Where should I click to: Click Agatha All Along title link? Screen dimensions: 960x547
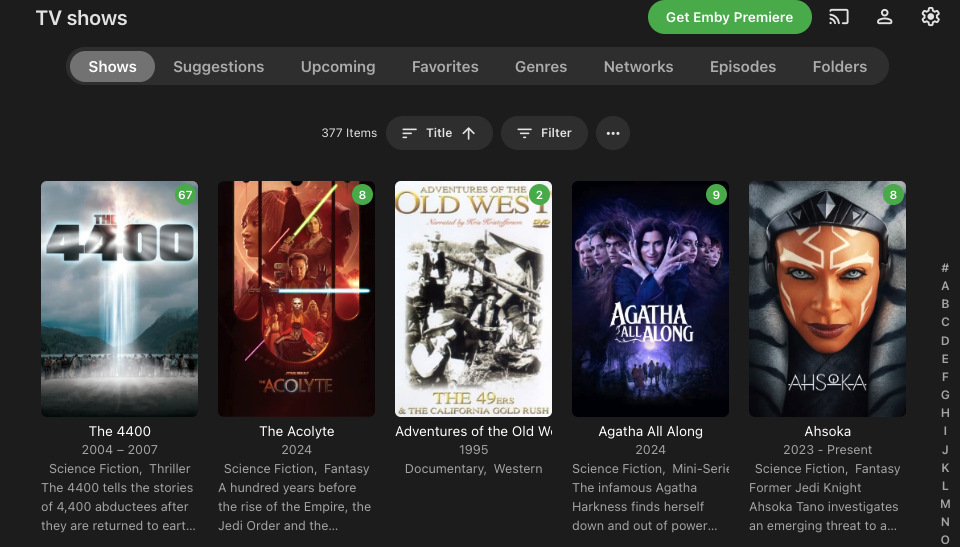pos(650,431)
